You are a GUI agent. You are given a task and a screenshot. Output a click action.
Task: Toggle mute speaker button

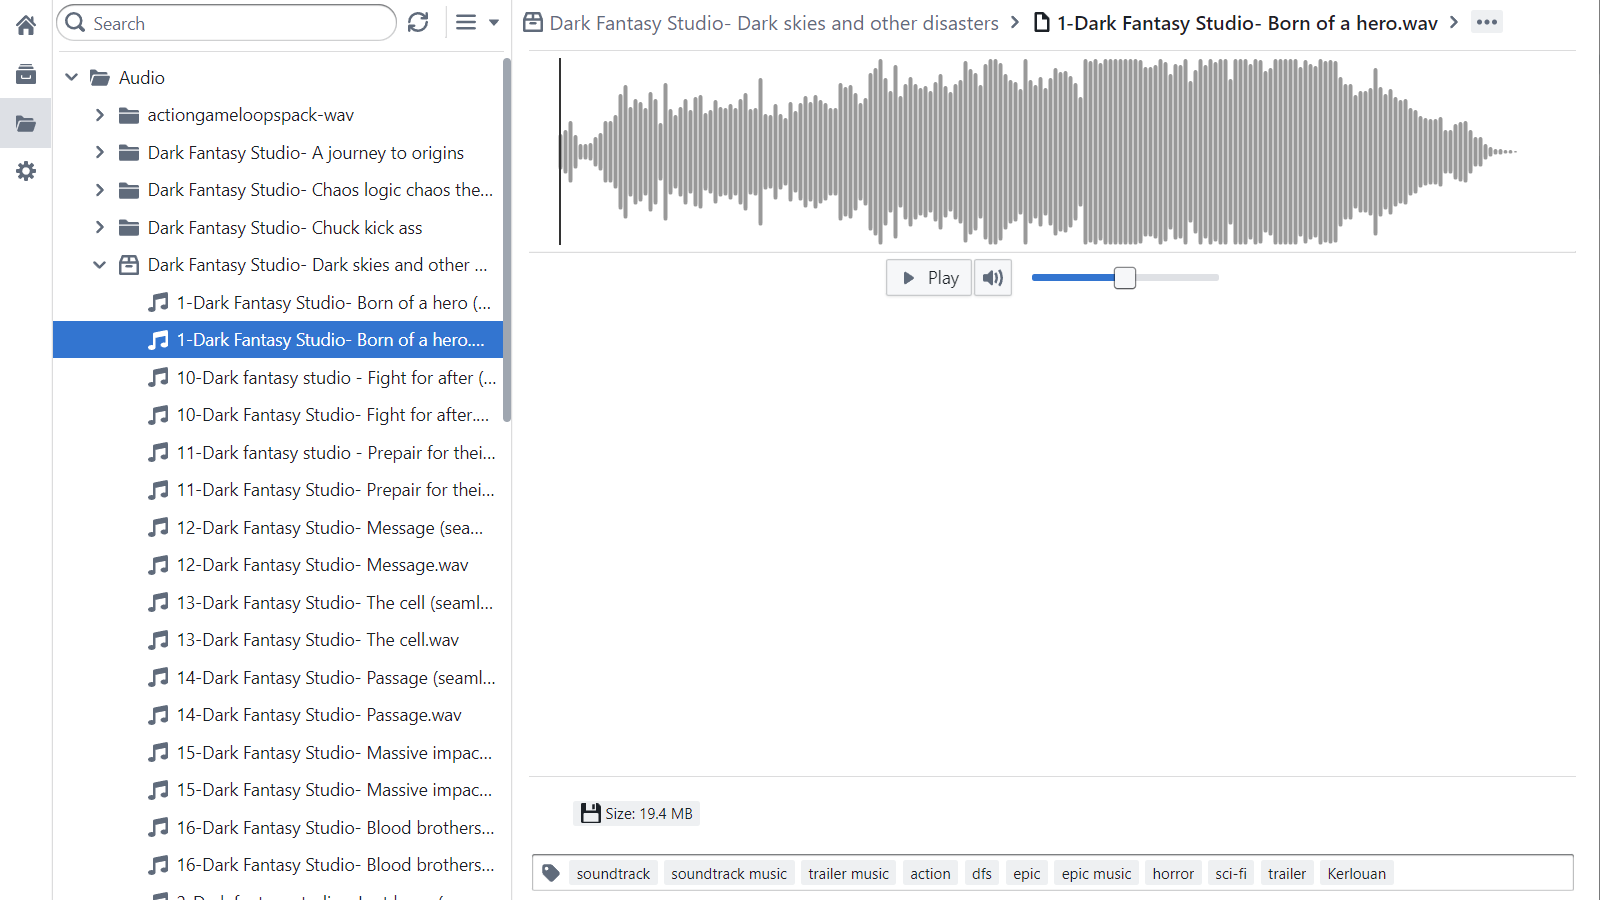[993, 278]
